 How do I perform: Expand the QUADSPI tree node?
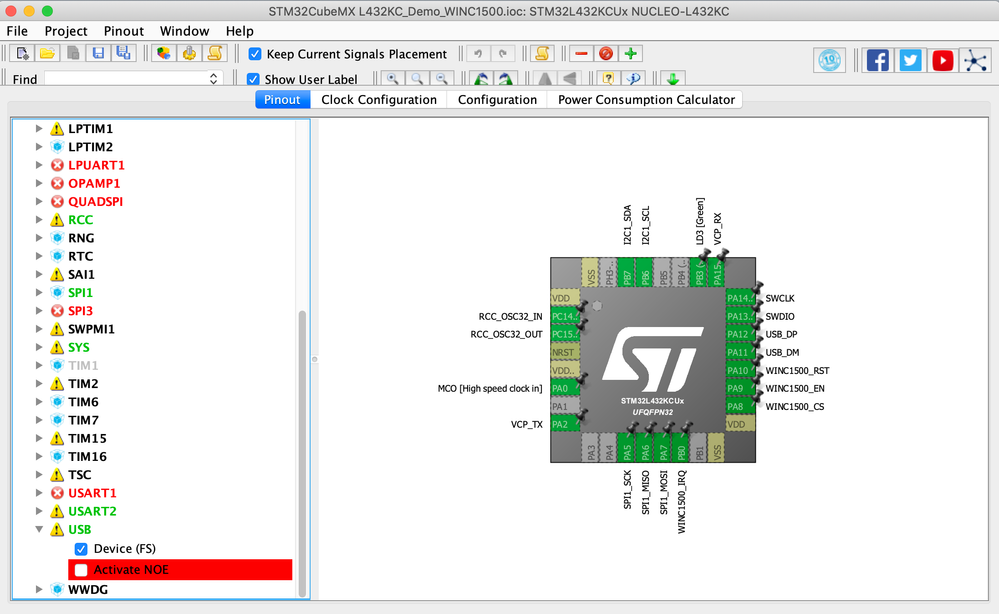(39, 201)
